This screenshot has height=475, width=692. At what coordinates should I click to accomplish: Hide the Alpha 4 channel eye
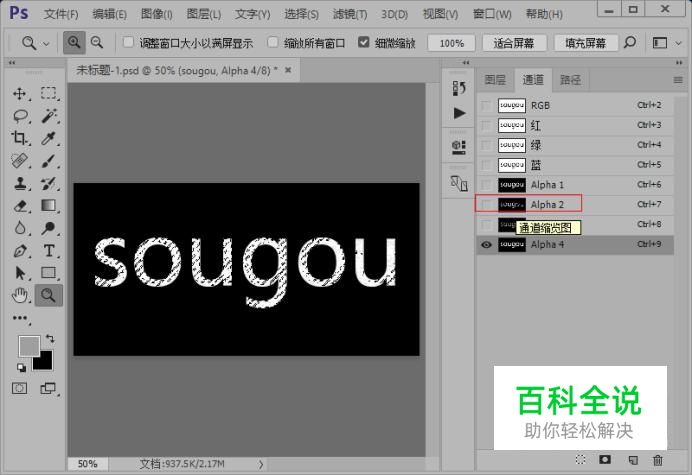486,245
